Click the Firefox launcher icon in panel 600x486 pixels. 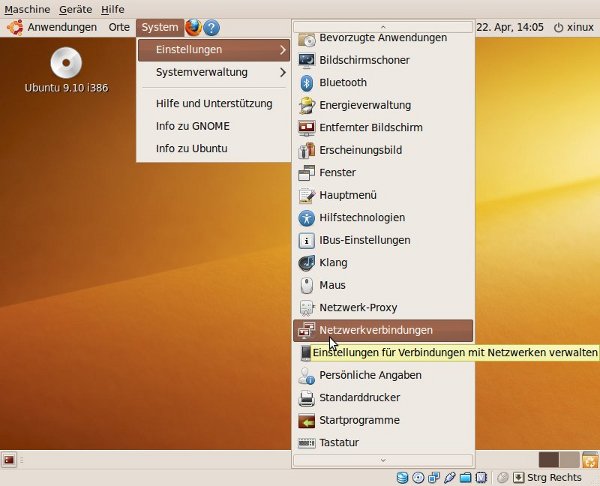coord(193,27)
